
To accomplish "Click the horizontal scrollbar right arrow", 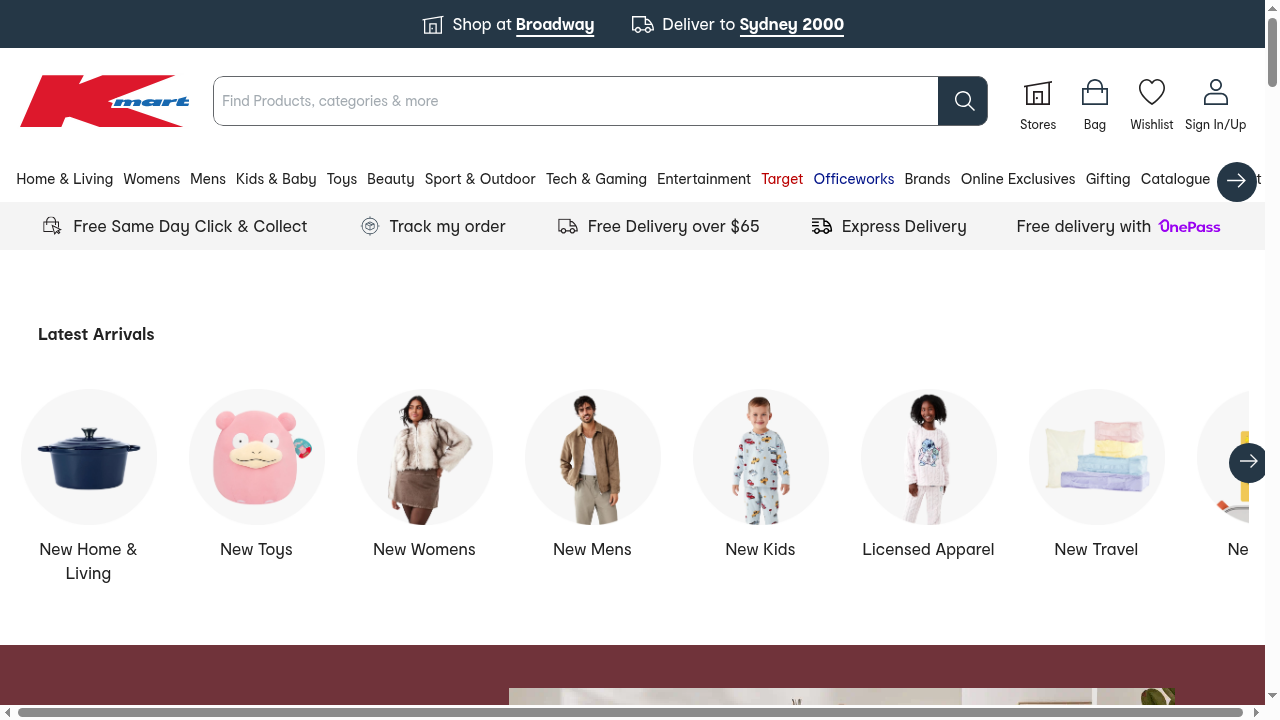I will point(1257,712).
